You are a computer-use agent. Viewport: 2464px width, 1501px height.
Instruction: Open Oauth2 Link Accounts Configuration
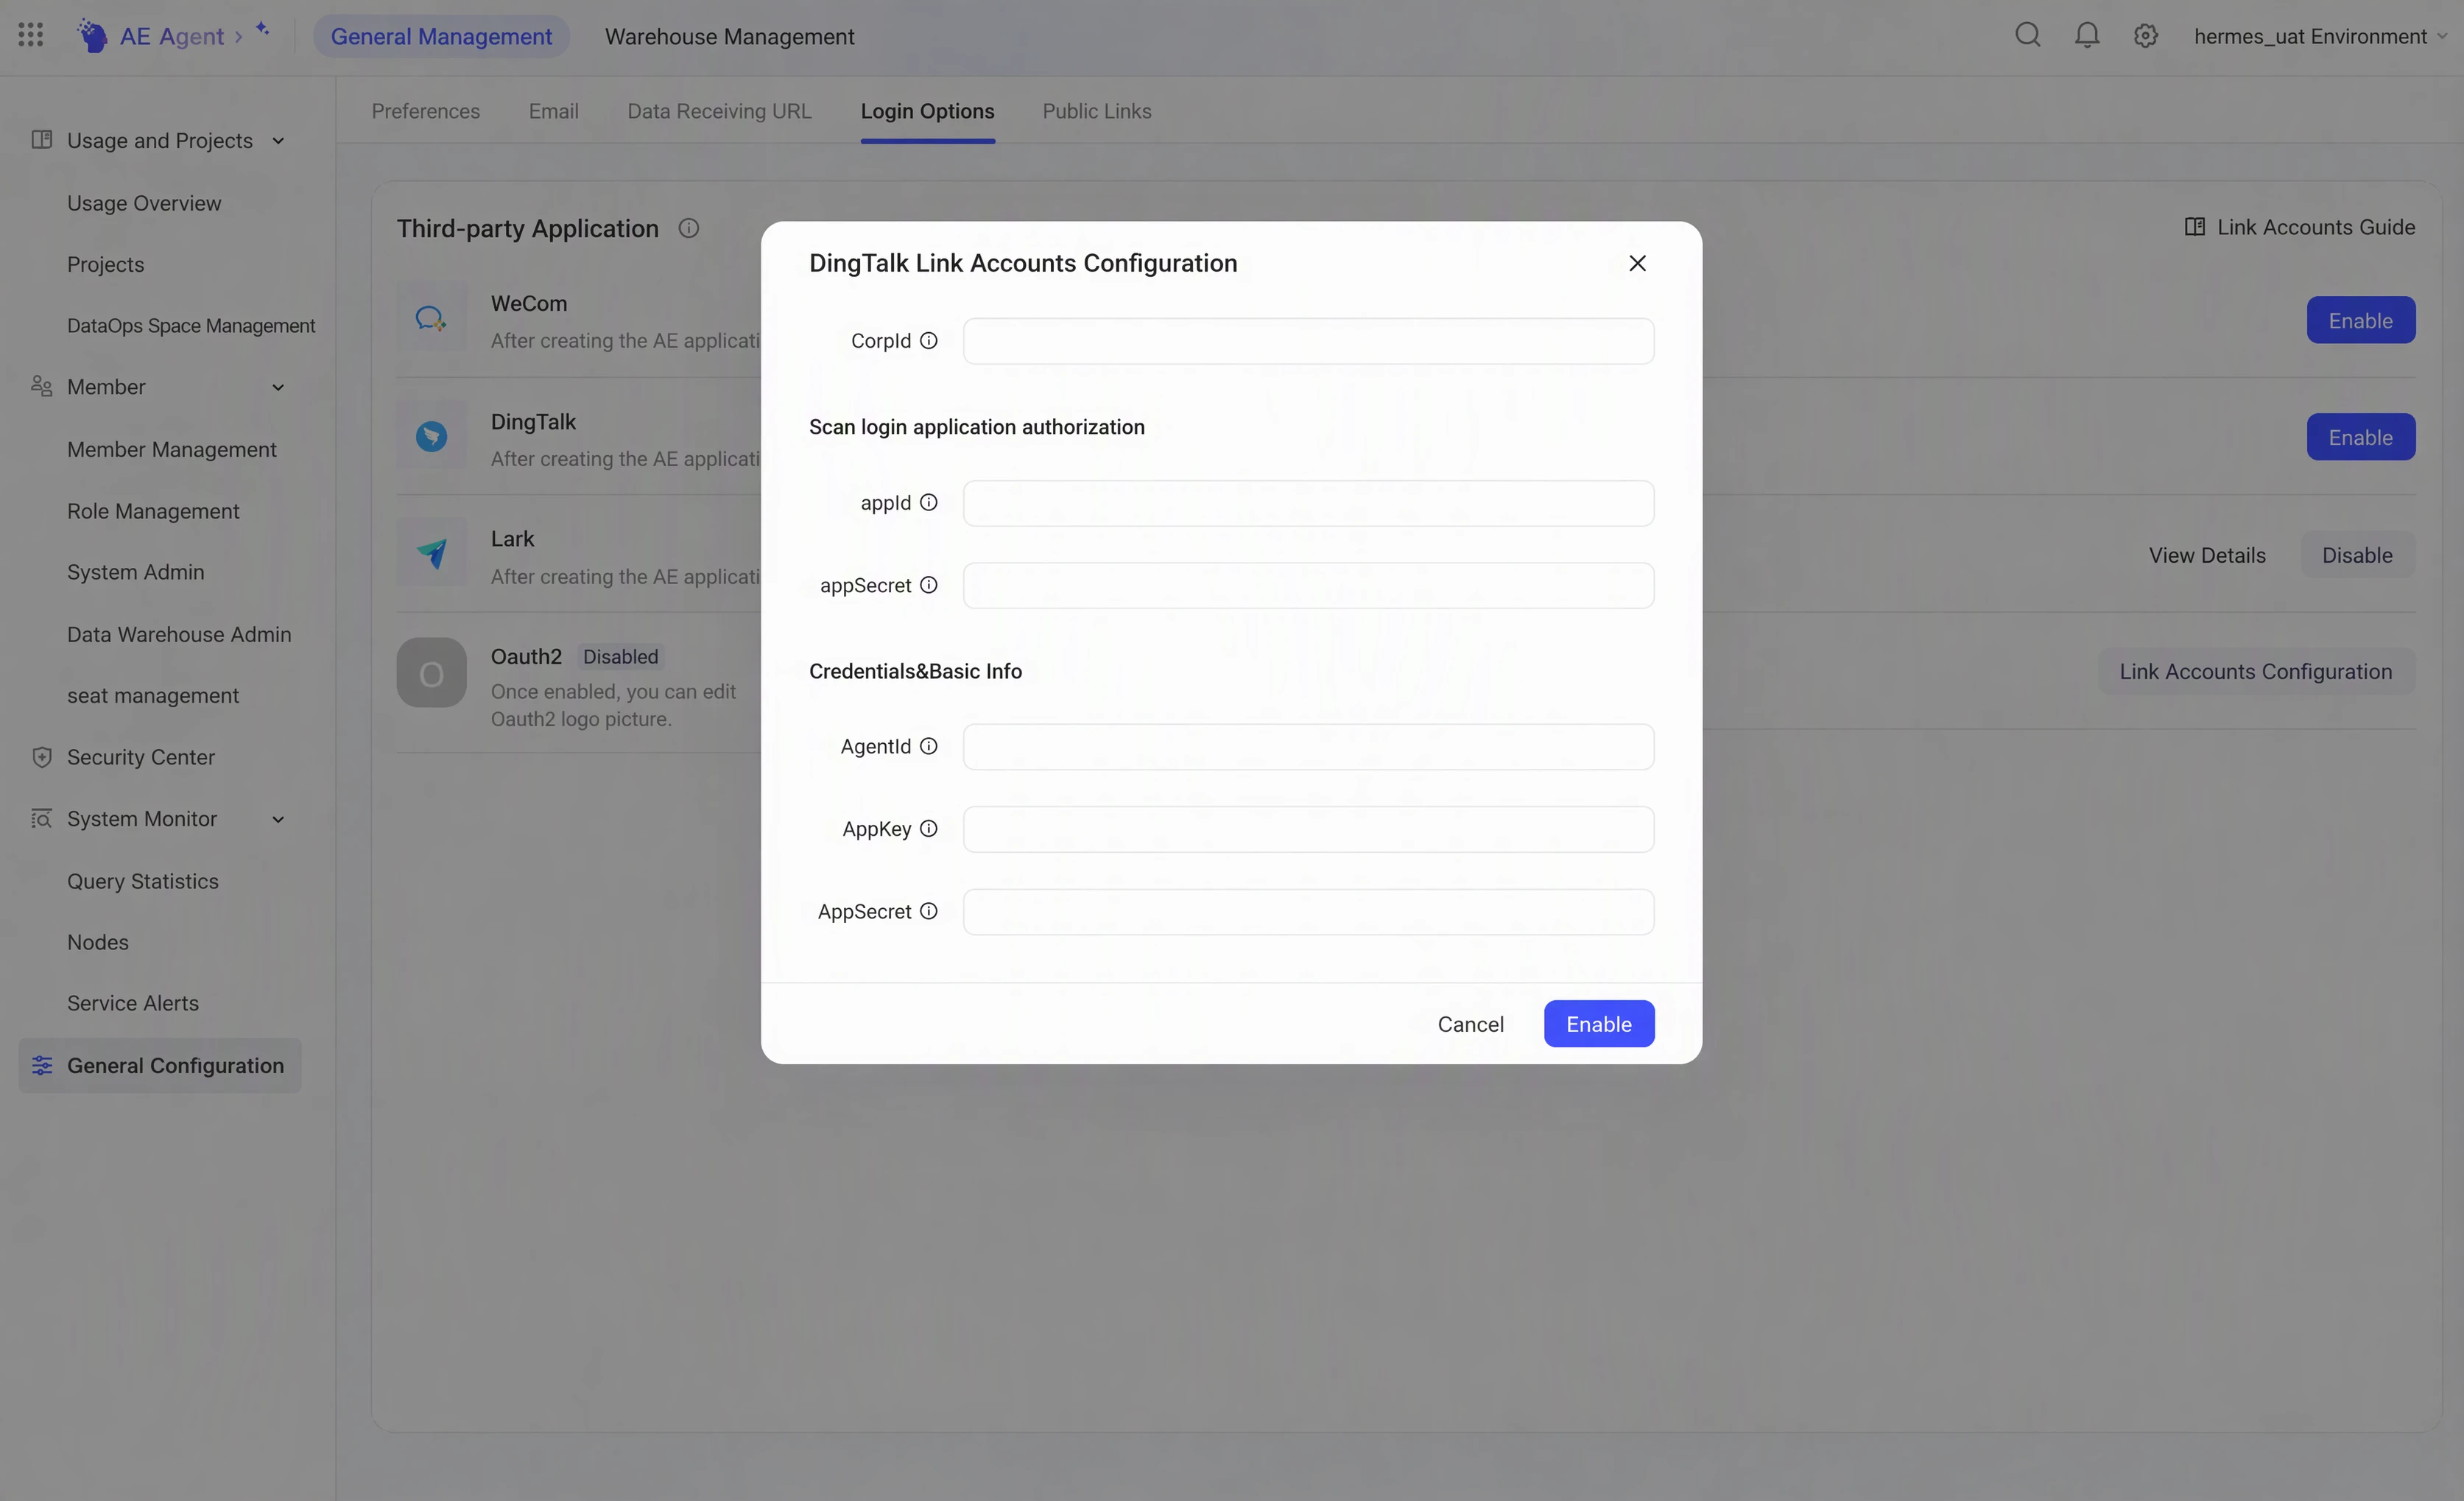2255,671
